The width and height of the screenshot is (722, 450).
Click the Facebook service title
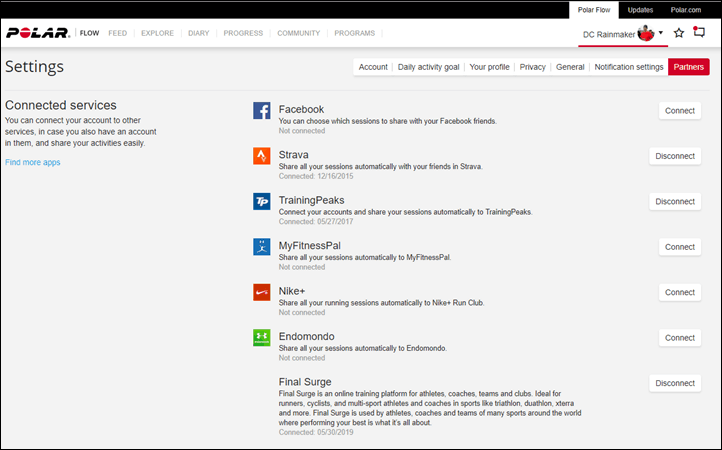click(x=301, y=110)
